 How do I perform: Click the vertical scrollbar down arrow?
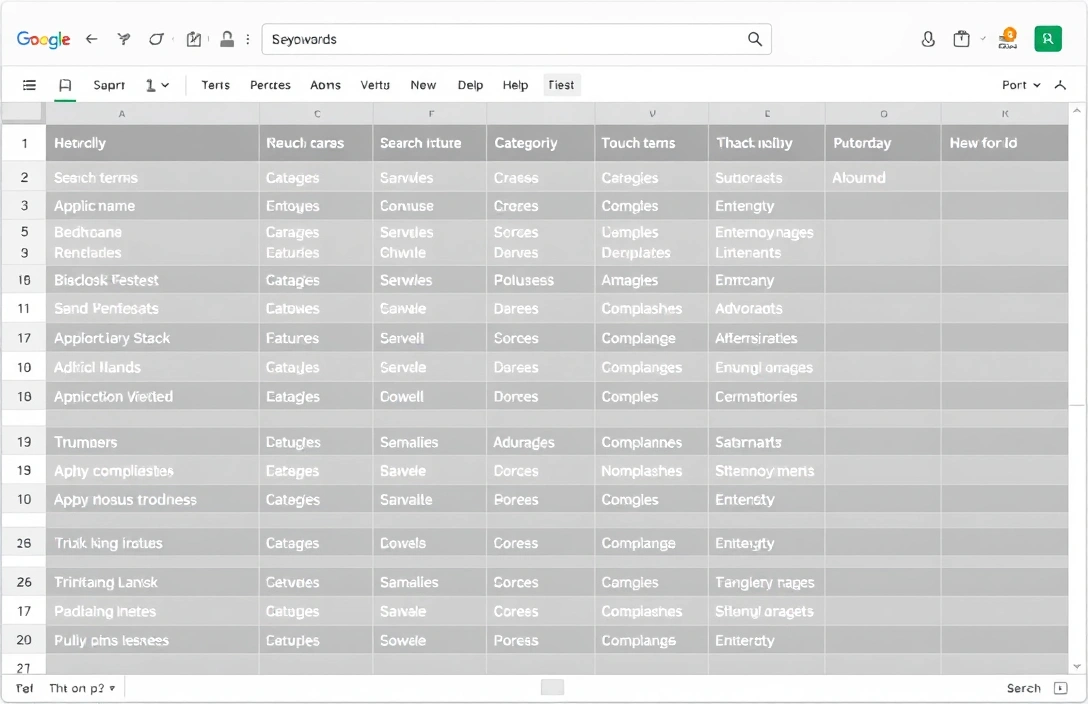1077,667
